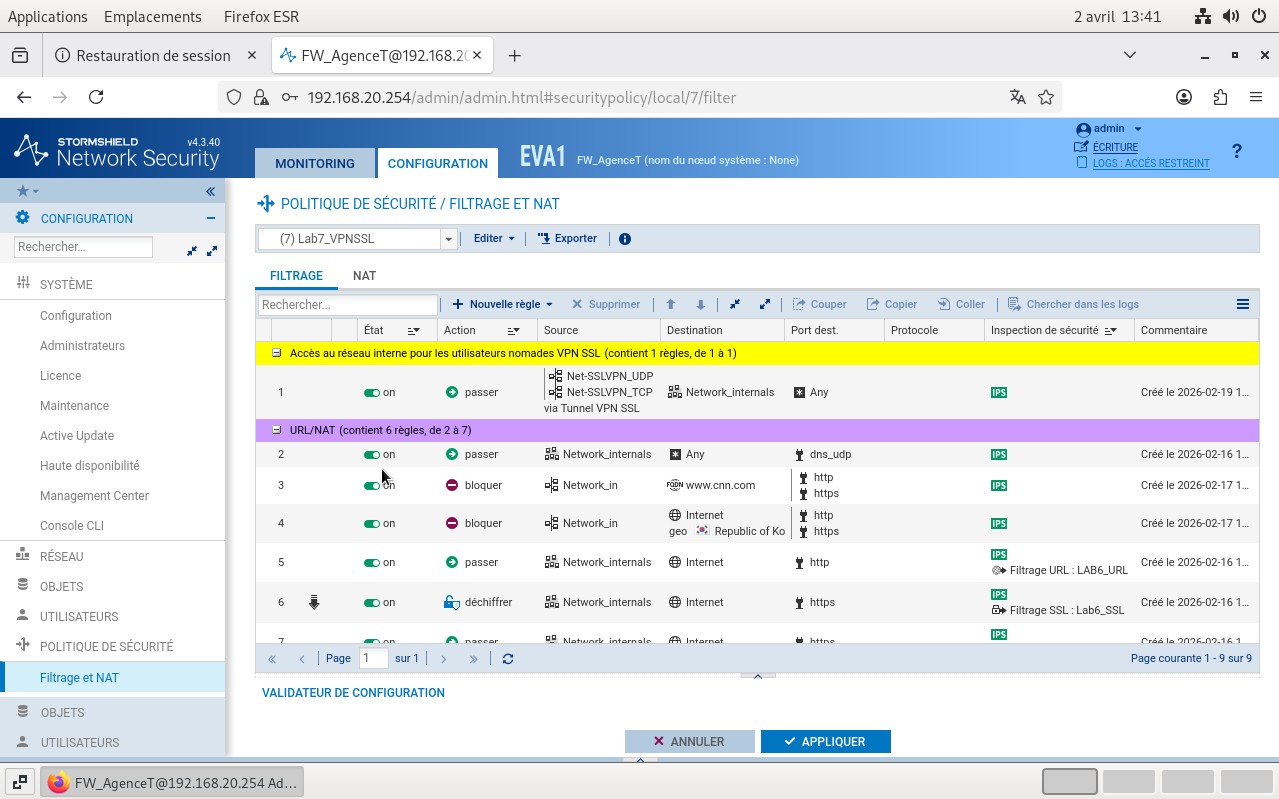The image size is (1279, 799).
Task: Open a new browser tab
Action: [514, 55]
